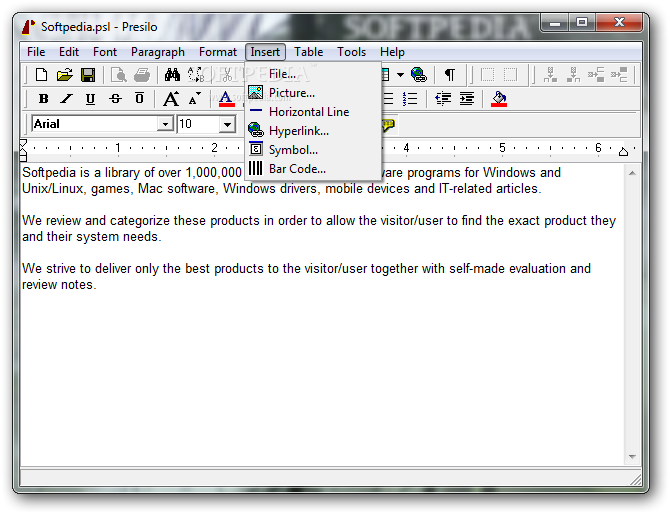Image resolution: width=670 pixels, height=514 pixels.
Task: Click the yellow speech balloon icon
Action: coord(388,125)
